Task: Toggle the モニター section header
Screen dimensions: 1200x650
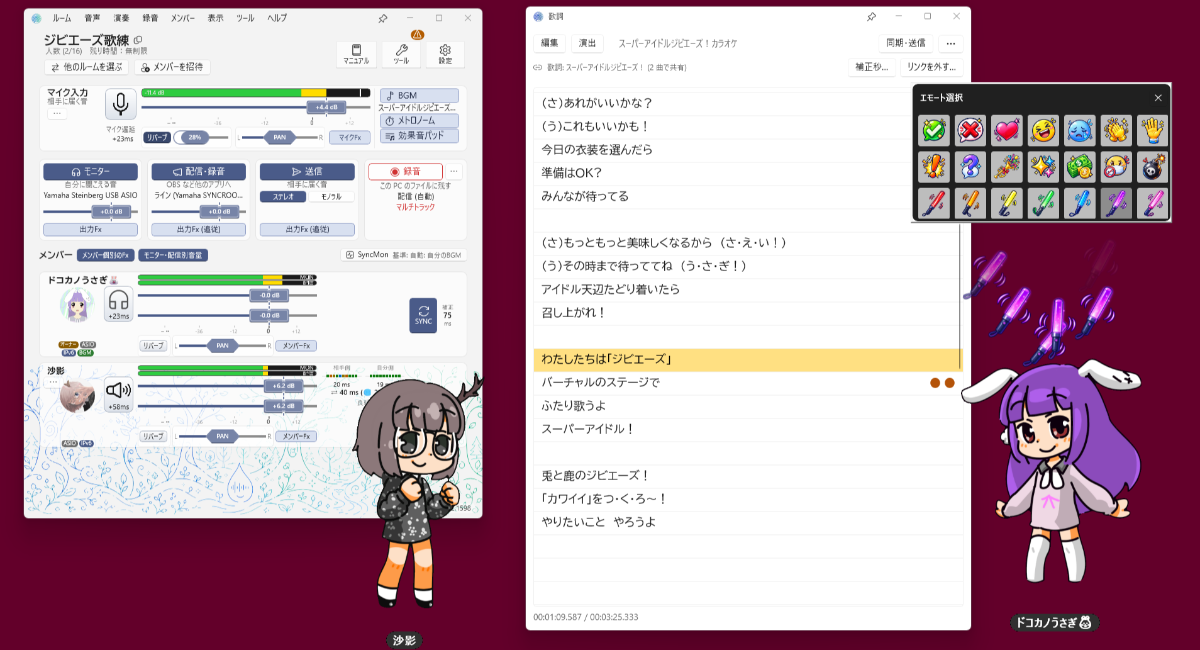Action: point(89,172)
